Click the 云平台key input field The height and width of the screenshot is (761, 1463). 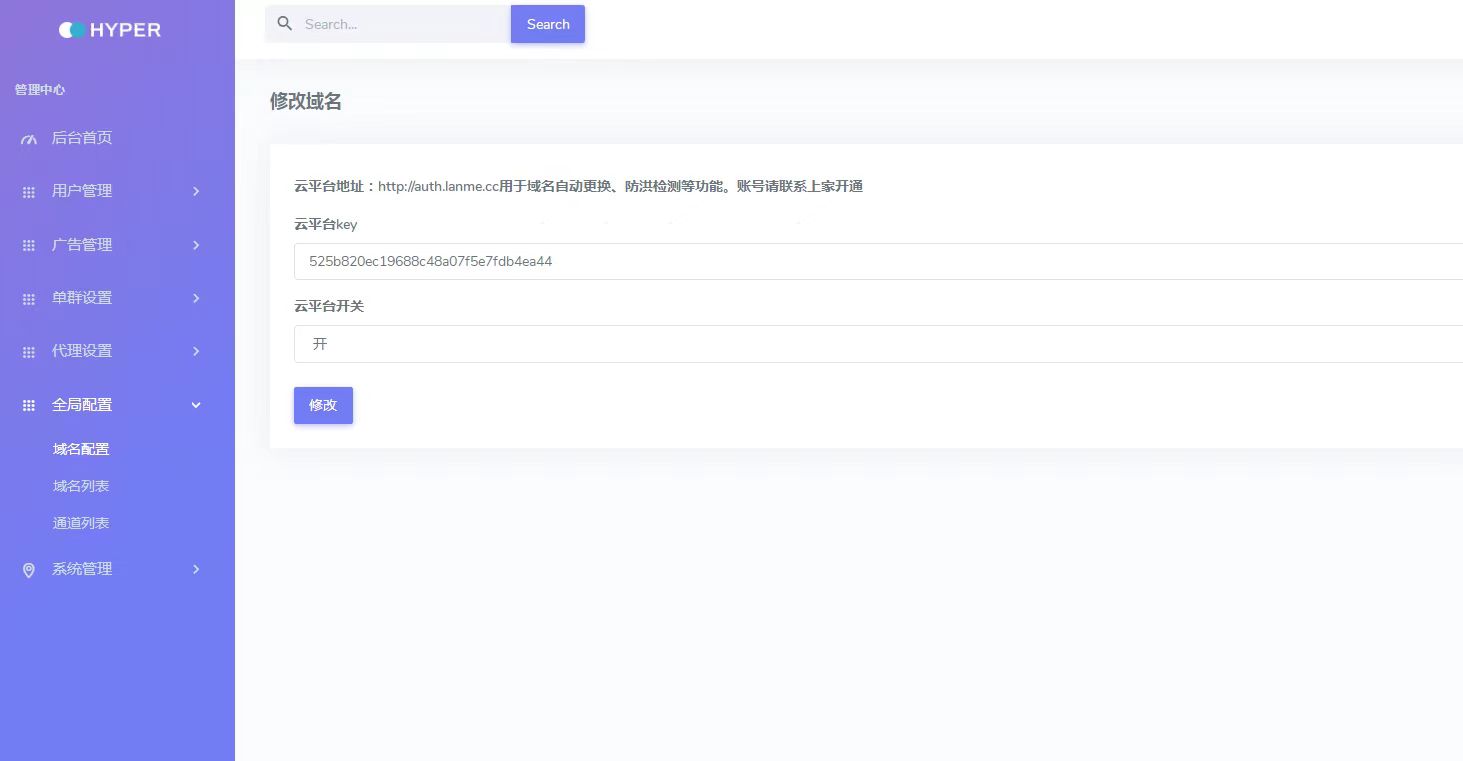point(878,261)
